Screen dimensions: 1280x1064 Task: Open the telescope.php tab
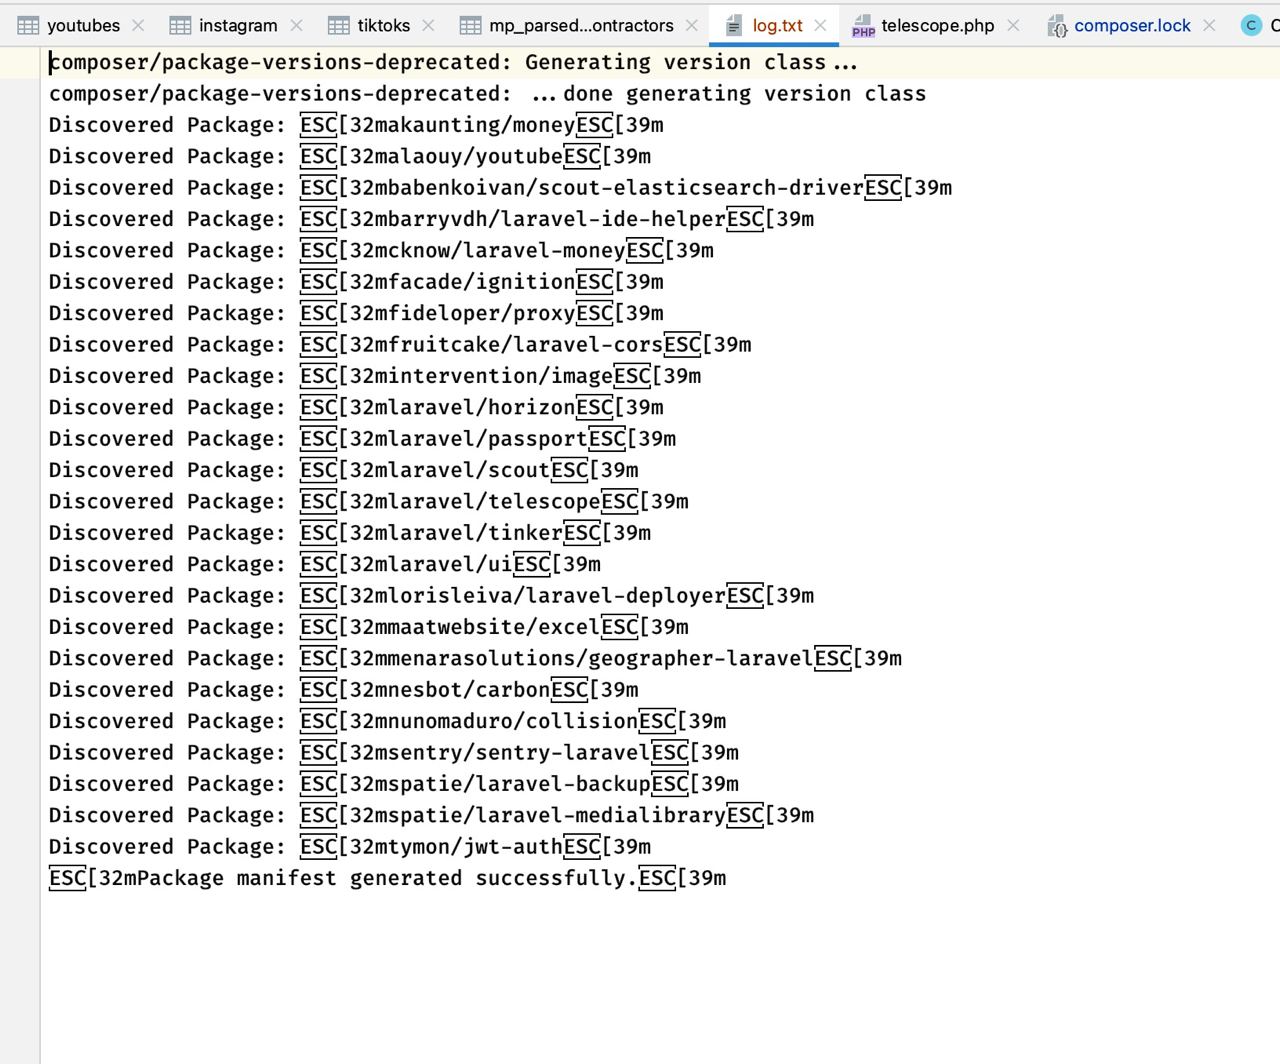click(937, 25)
